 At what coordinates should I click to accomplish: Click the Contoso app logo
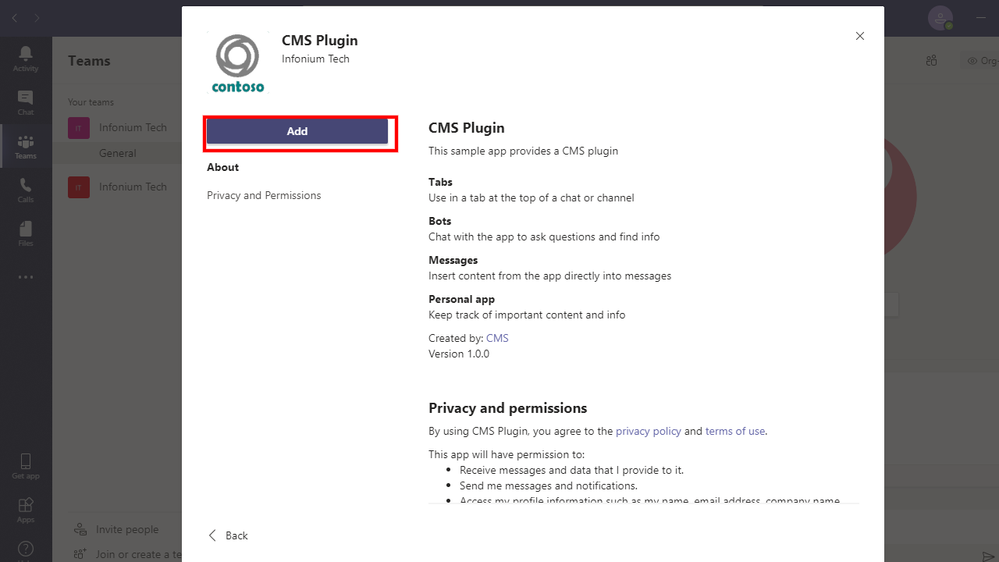click(x=238, y=63)
